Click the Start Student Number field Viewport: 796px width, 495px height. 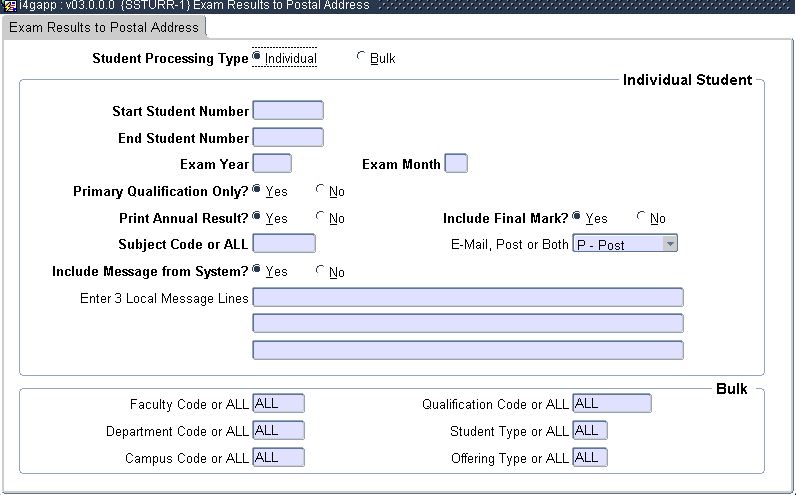coord(288,111)
